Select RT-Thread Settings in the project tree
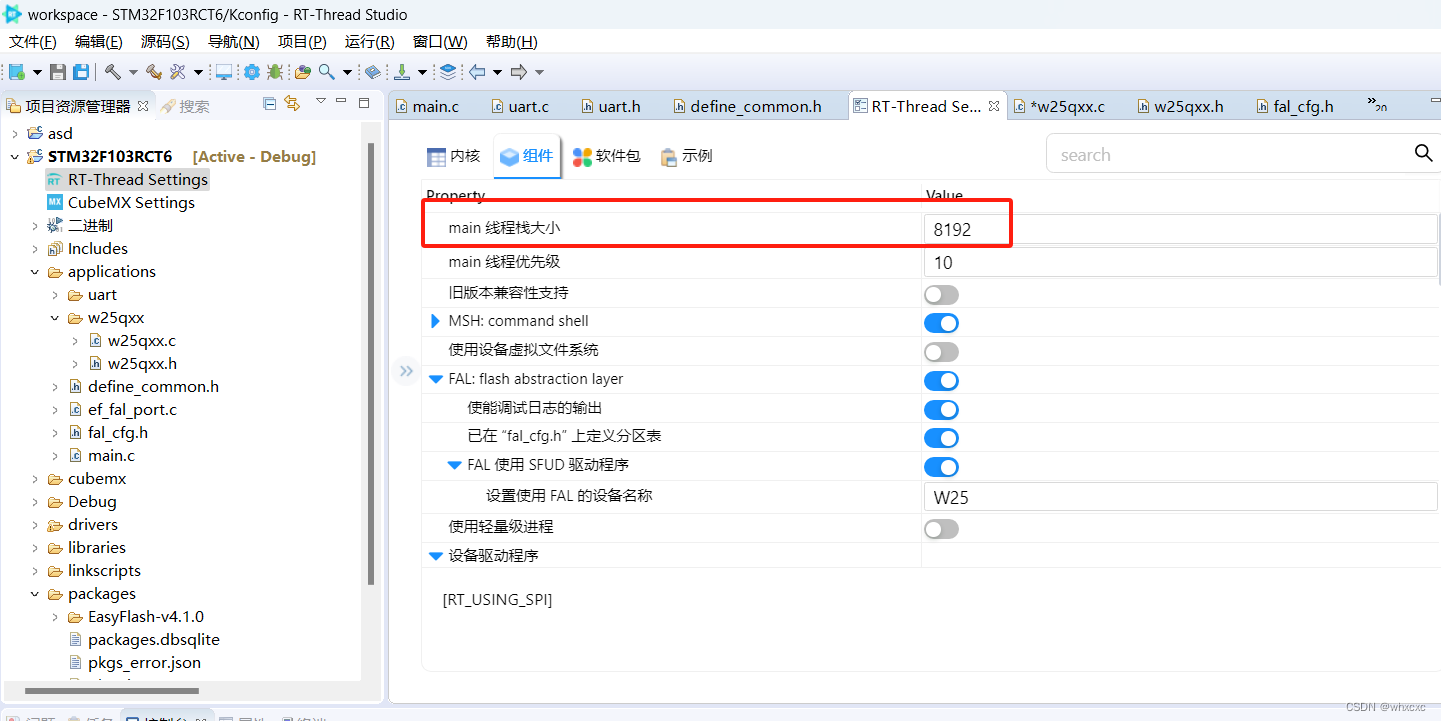This screenshot has width=1441, height=721. pos(136,179)
